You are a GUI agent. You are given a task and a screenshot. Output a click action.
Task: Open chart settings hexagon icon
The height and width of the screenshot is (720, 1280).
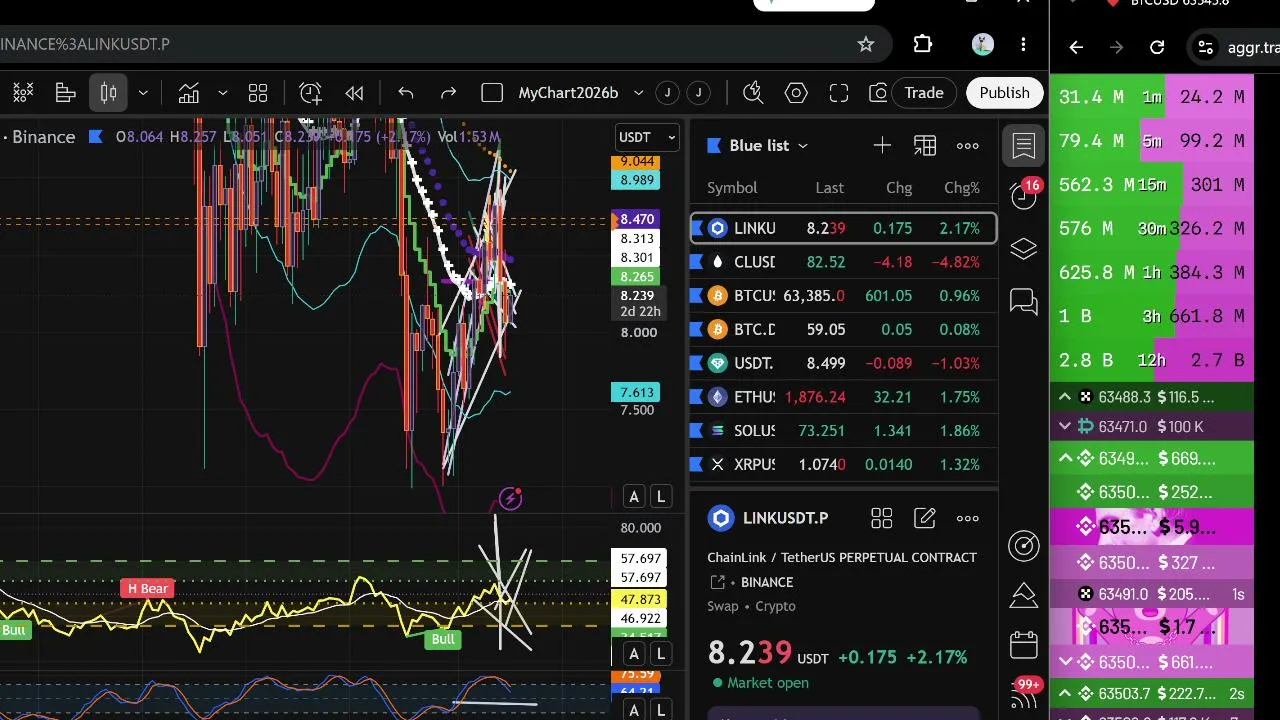796,93
